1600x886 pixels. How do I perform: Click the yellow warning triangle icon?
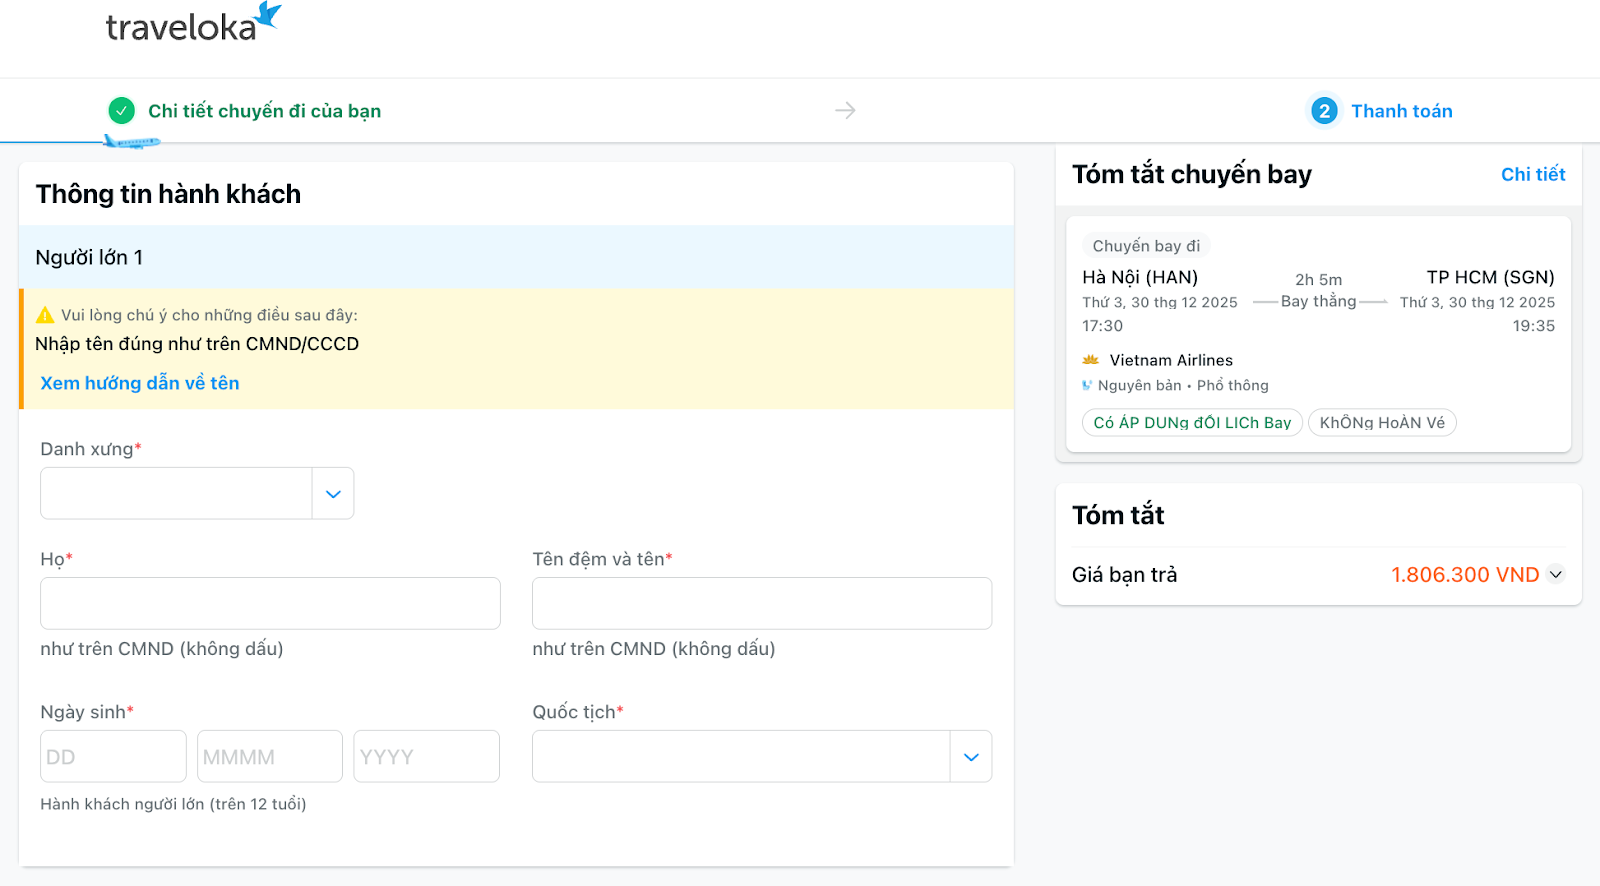coord(45,315)
